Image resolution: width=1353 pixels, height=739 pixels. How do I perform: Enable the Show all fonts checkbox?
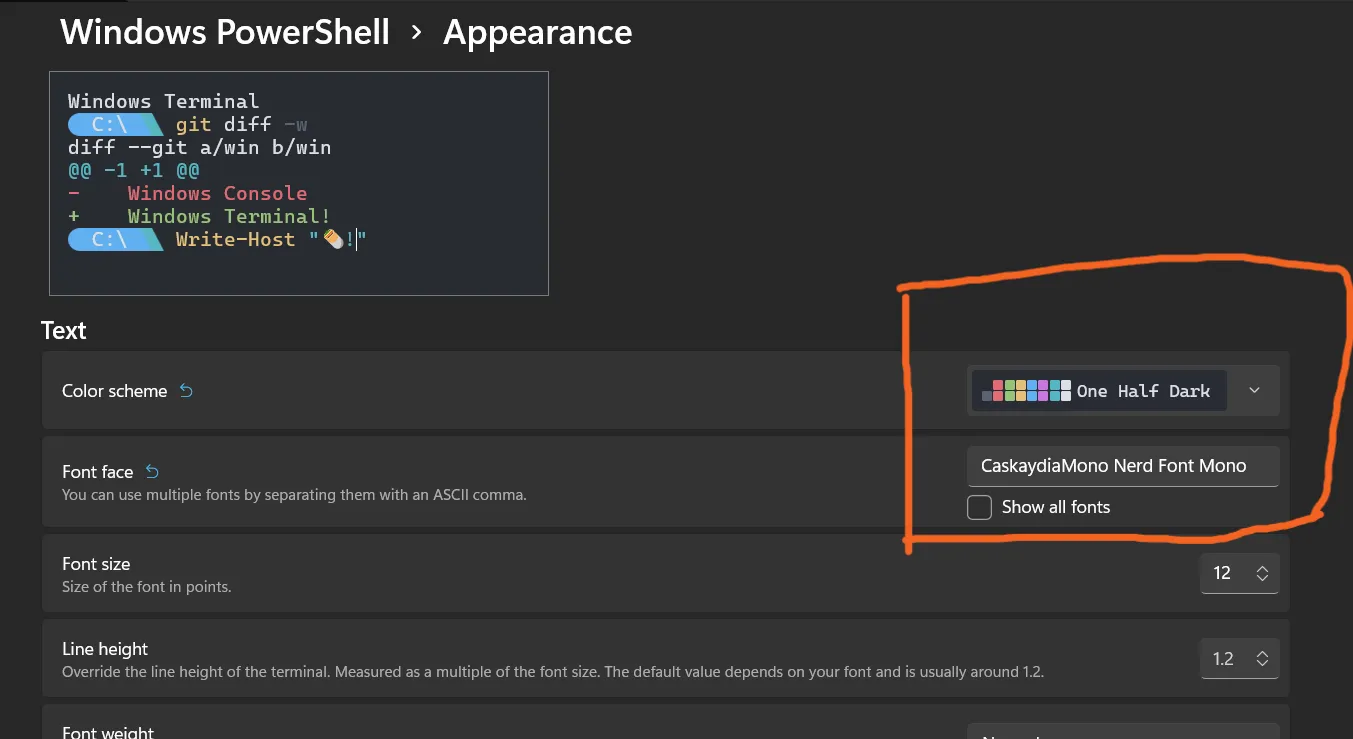click(x=979, y=507)
